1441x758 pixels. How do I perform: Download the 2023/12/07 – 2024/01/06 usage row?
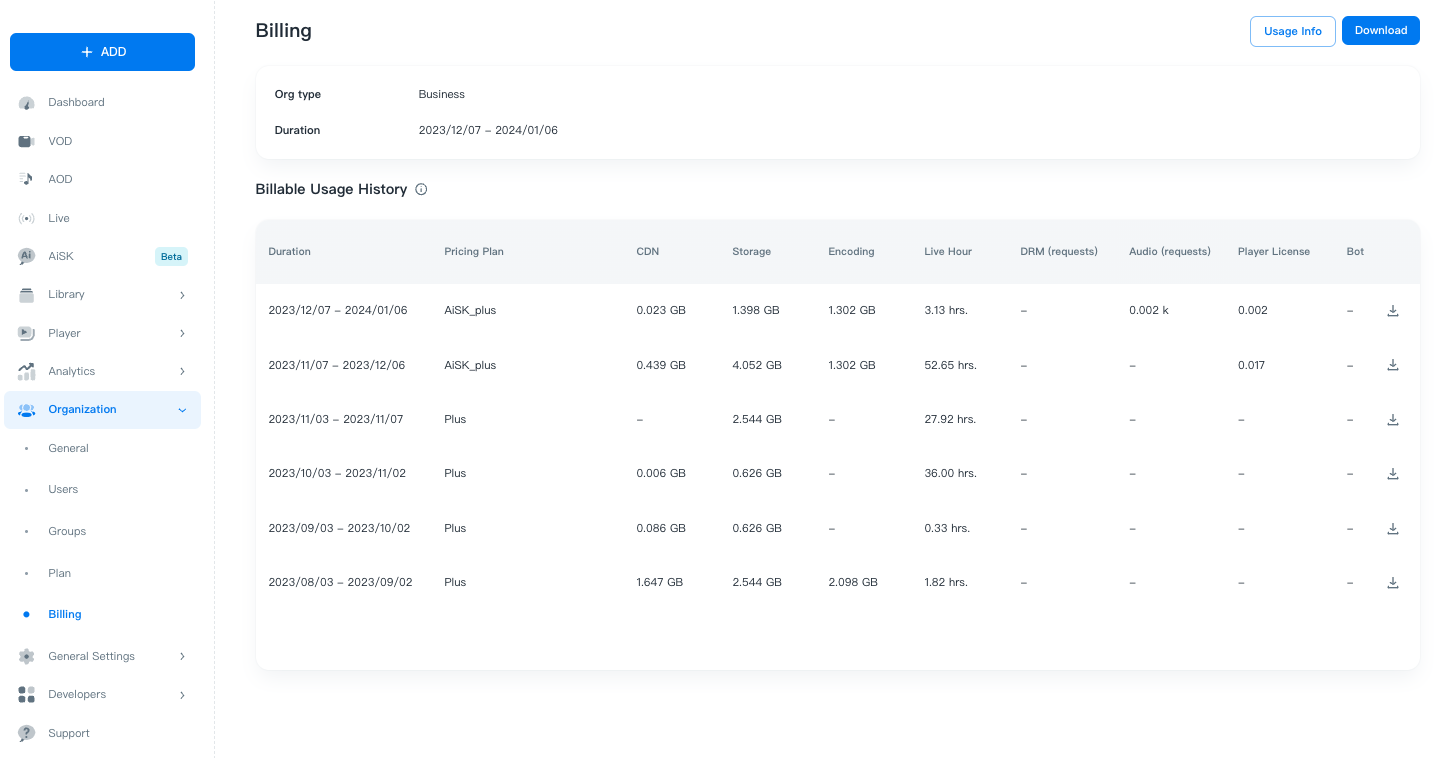1392,311
